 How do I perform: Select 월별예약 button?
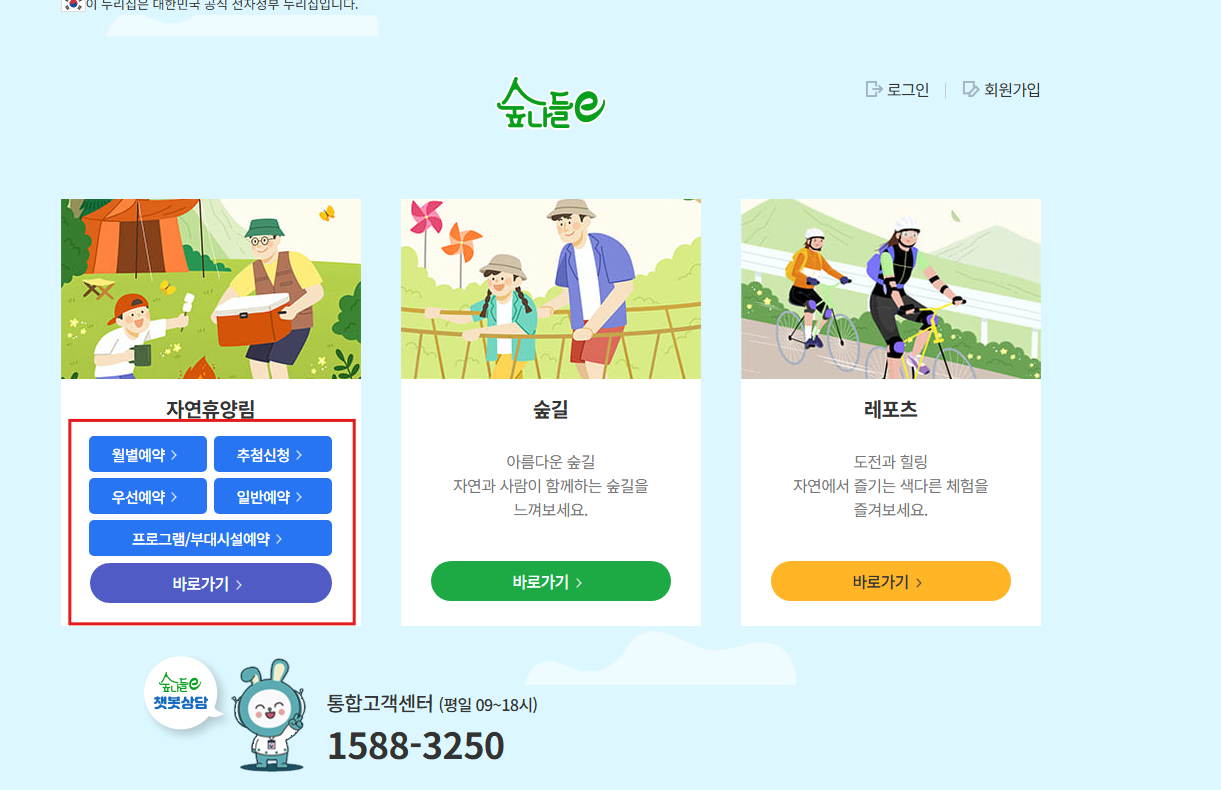(148, 454)
